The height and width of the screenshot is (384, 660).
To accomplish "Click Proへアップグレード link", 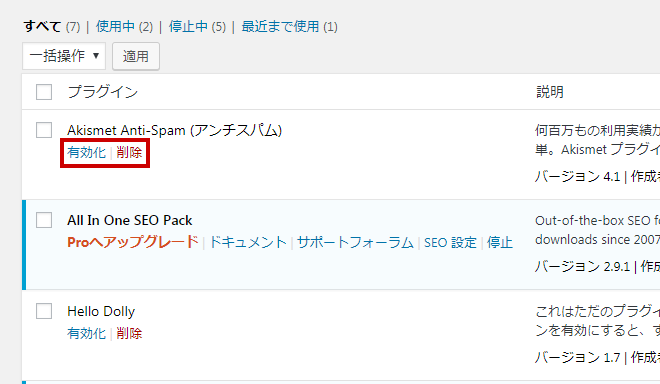I will tap(133, 242).
